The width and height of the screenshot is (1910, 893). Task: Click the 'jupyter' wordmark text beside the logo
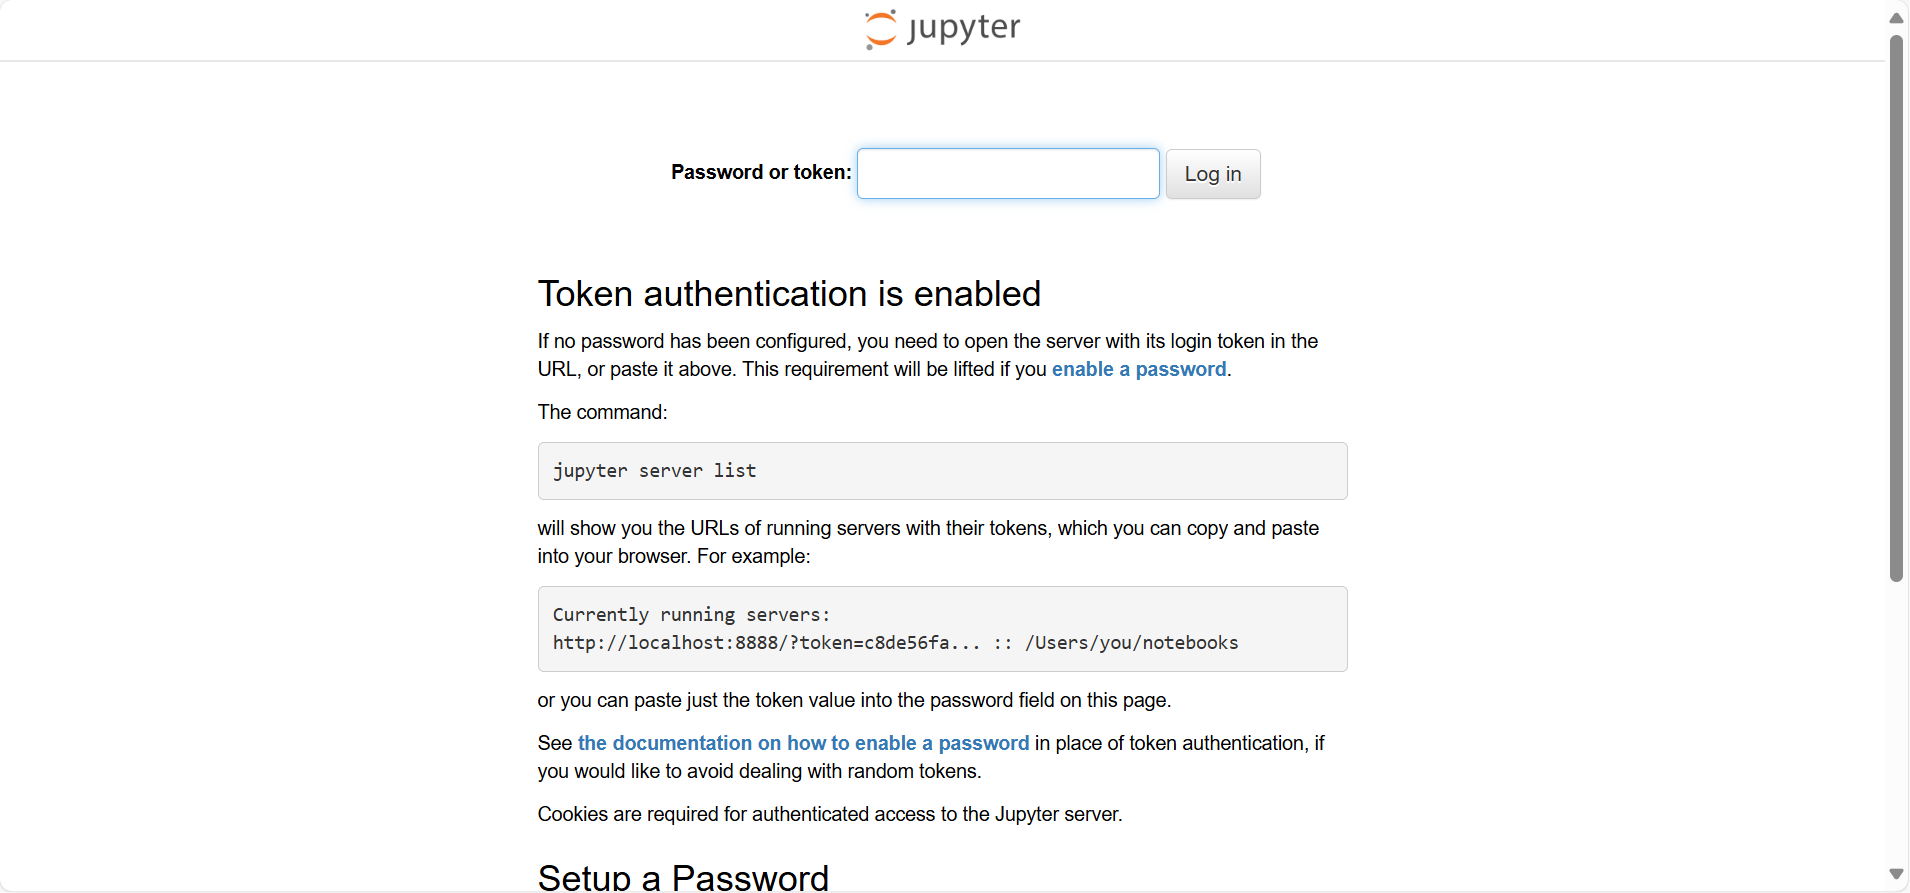point(963,29)
